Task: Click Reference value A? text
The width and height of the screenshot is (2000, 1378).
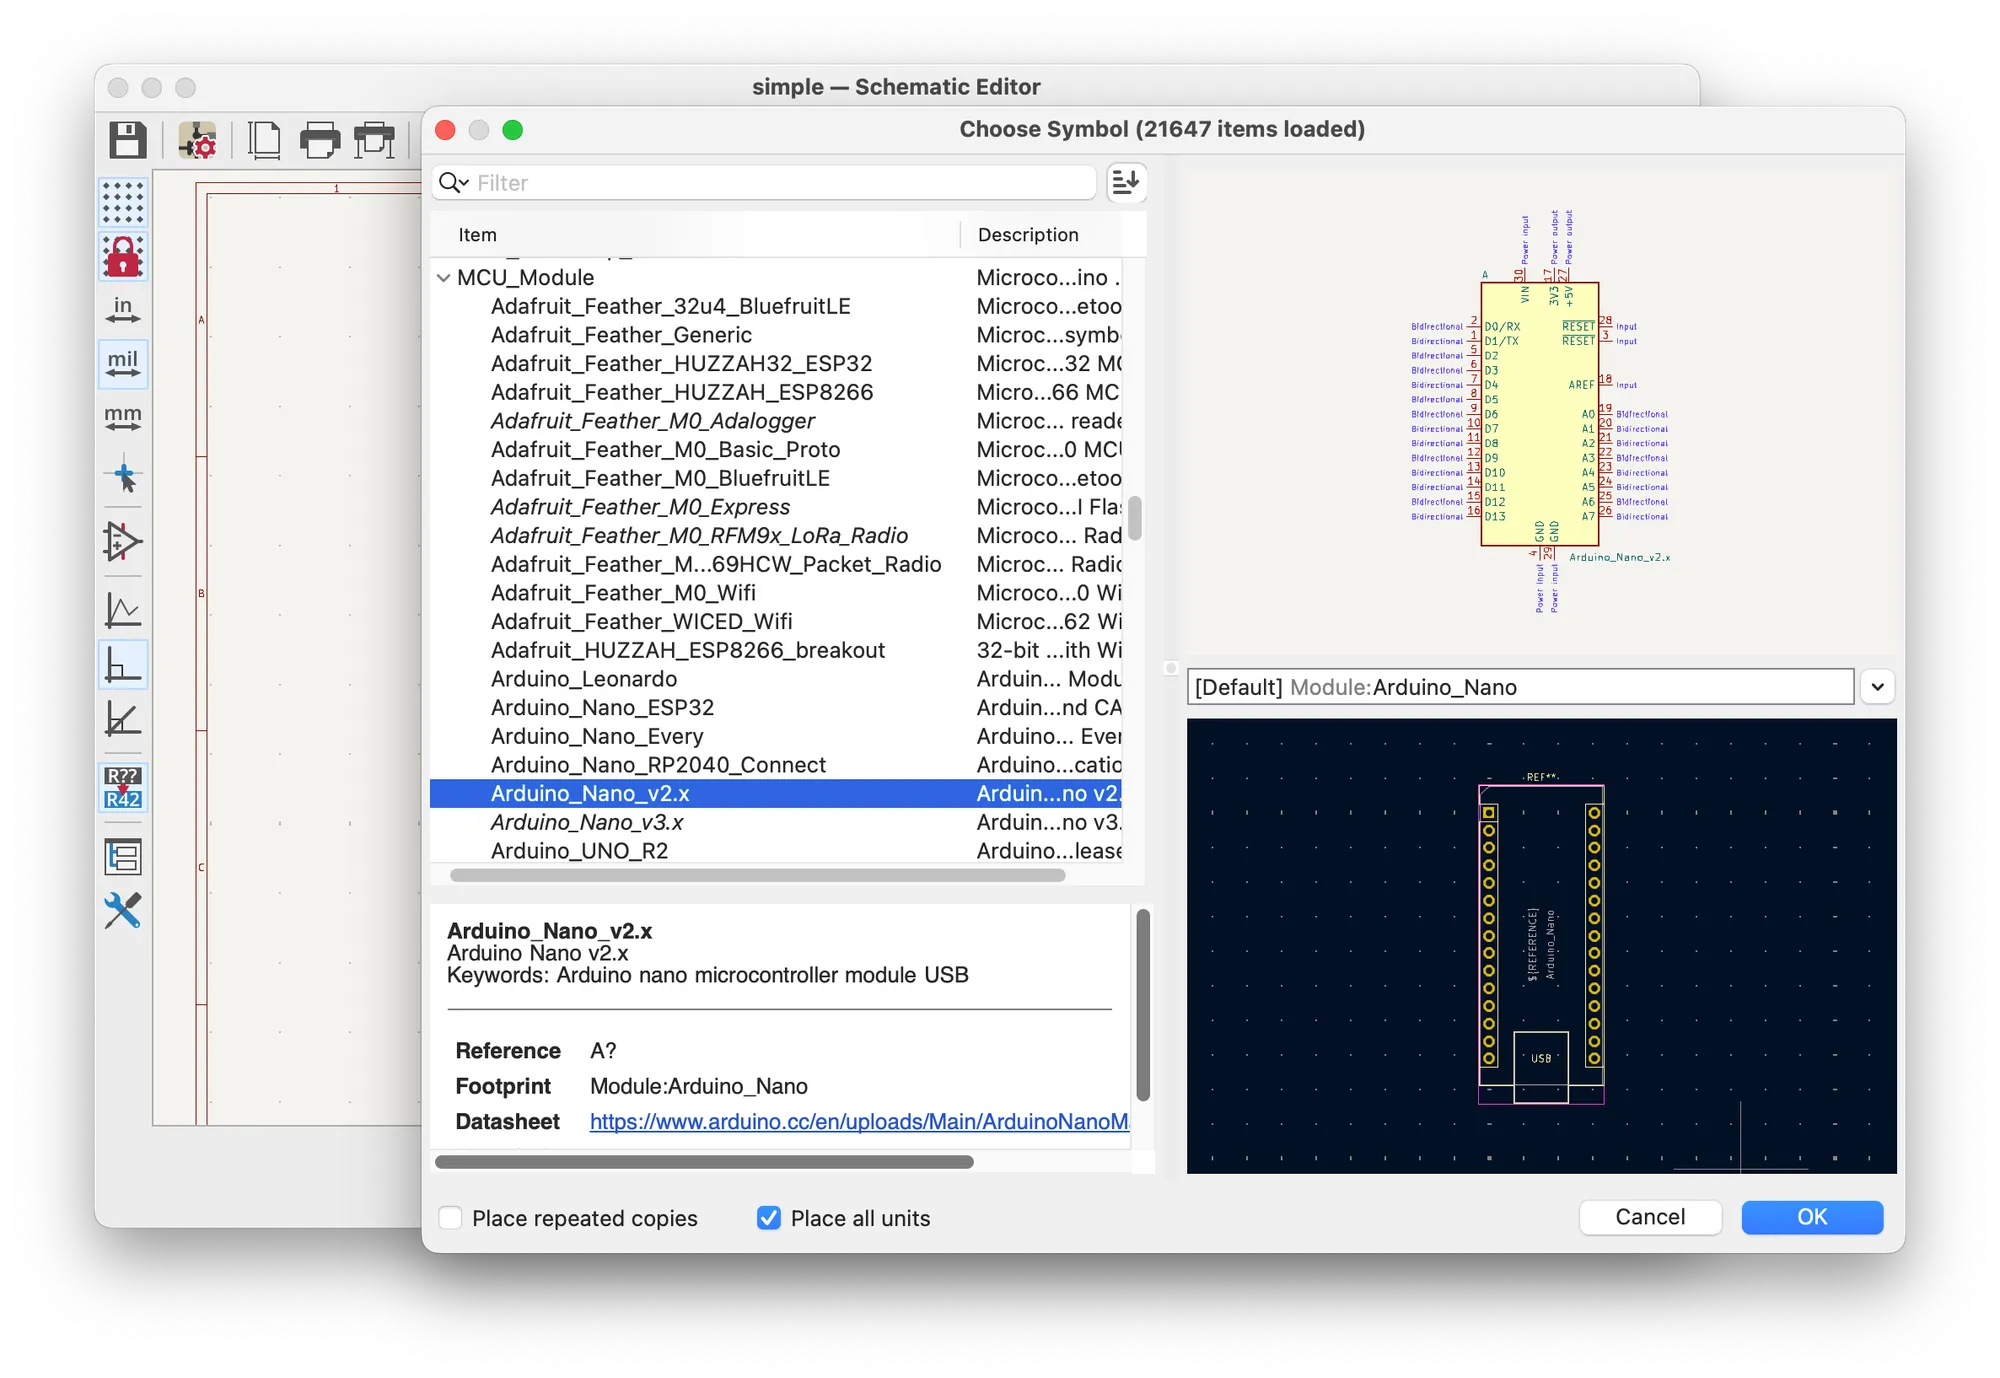Action: (x=603, y=1051)
